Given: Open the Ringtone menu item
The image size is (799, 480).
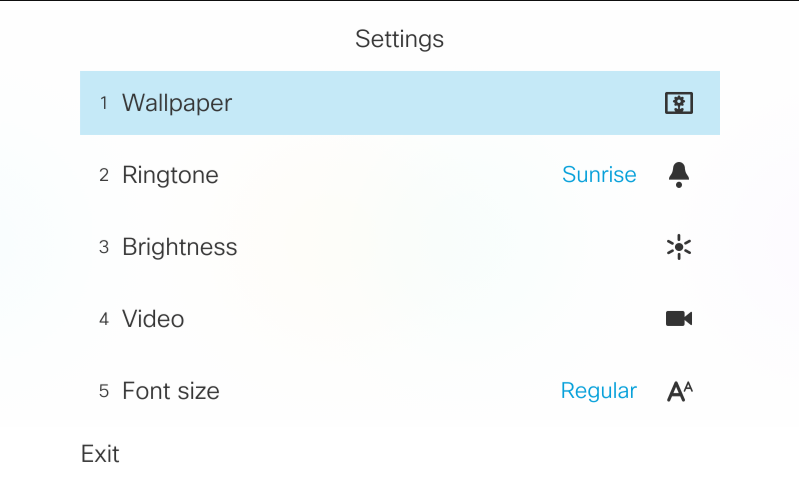Looking at the screenshot, I should [170, 175].
